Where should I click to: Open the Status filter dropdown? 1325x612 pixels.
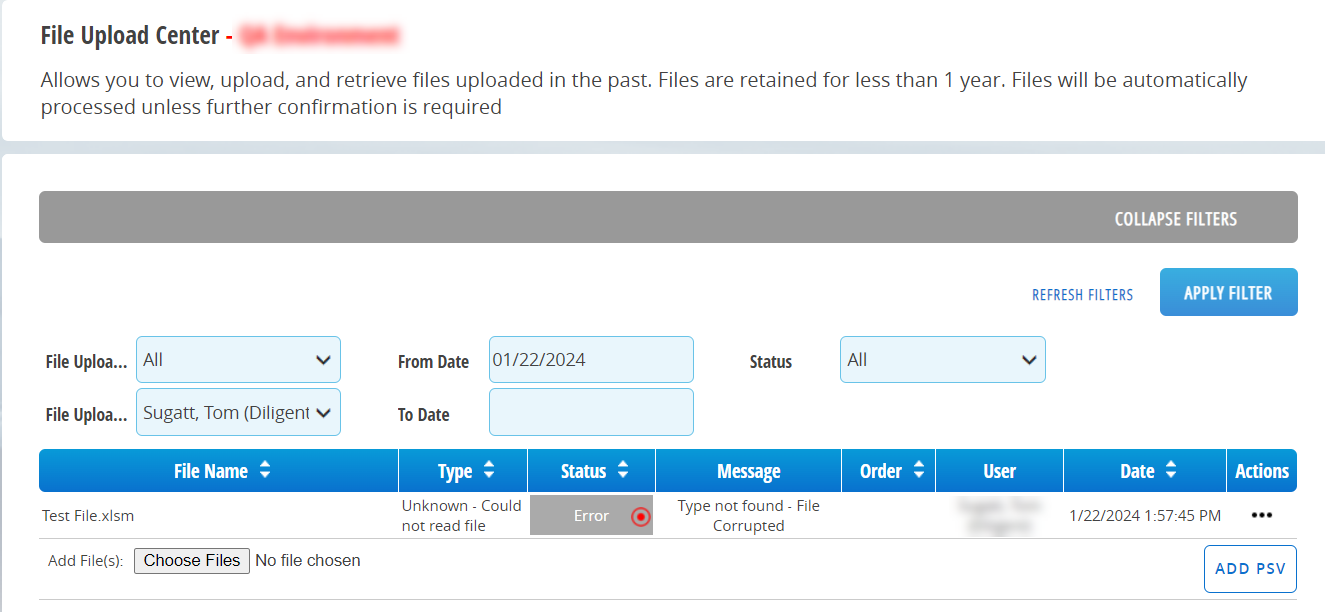tap(943, 360)
